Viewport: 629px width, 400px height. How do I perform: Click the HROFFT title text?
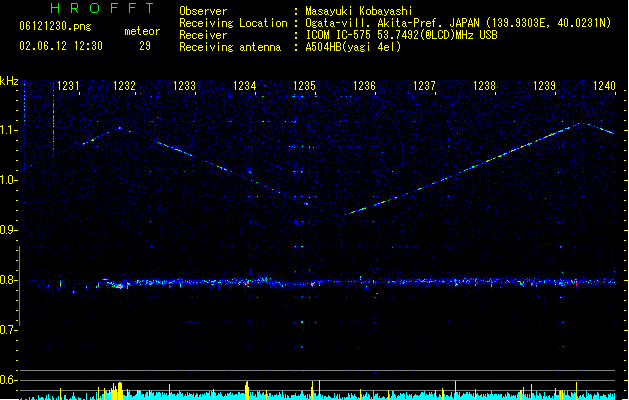(102, 8)
